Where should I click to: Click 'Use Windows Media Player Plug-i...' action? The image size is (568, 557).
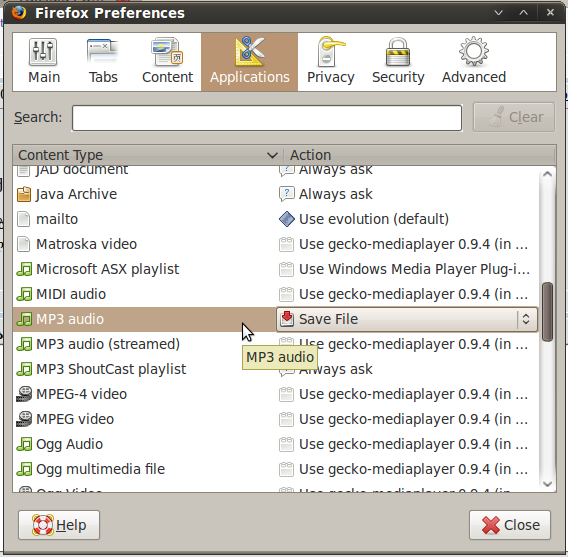click(x=414, y=269)
